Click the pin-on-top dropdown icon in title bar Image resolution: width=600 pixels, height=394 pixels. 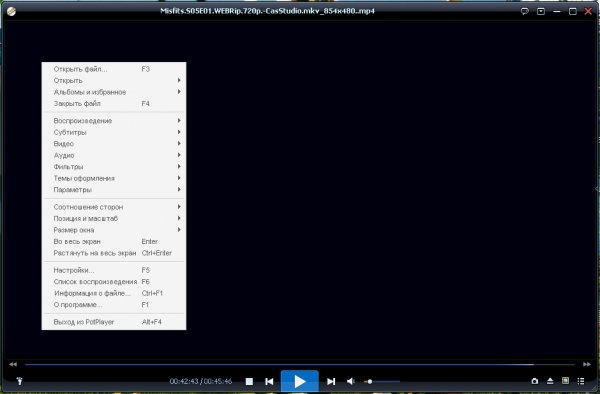click(x=541, y=11)
